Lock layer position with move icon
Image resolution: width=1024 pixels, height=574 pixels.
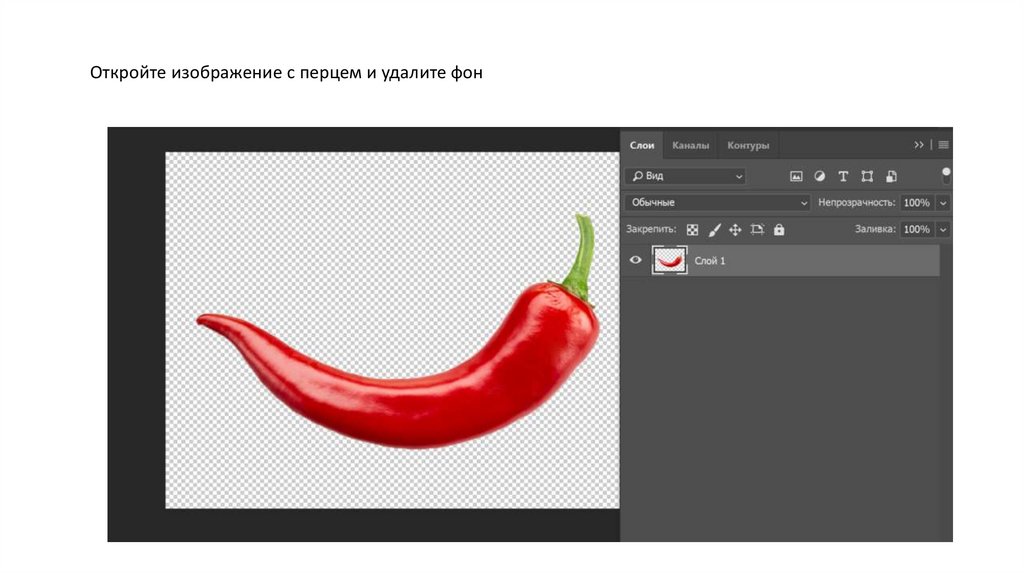click(x=735, y=229)
